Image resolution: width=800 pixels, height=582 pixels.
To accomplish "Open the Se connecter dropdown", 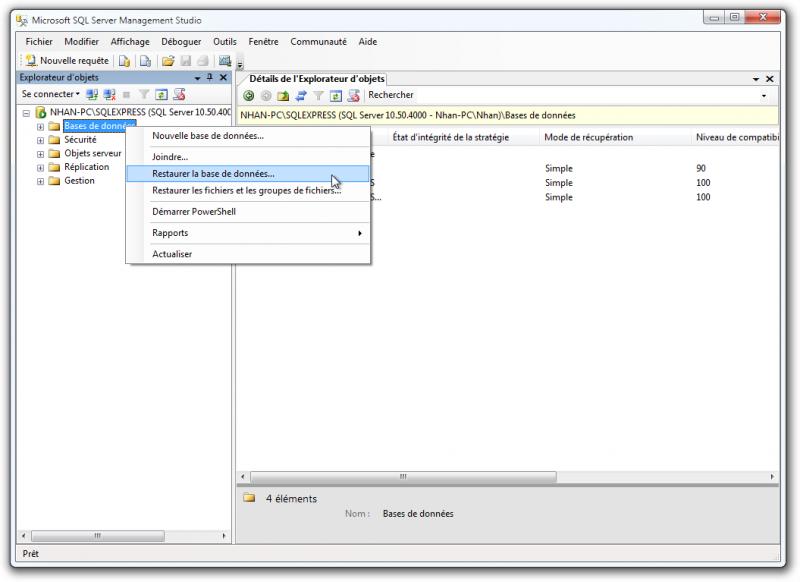I will (51, 94).
